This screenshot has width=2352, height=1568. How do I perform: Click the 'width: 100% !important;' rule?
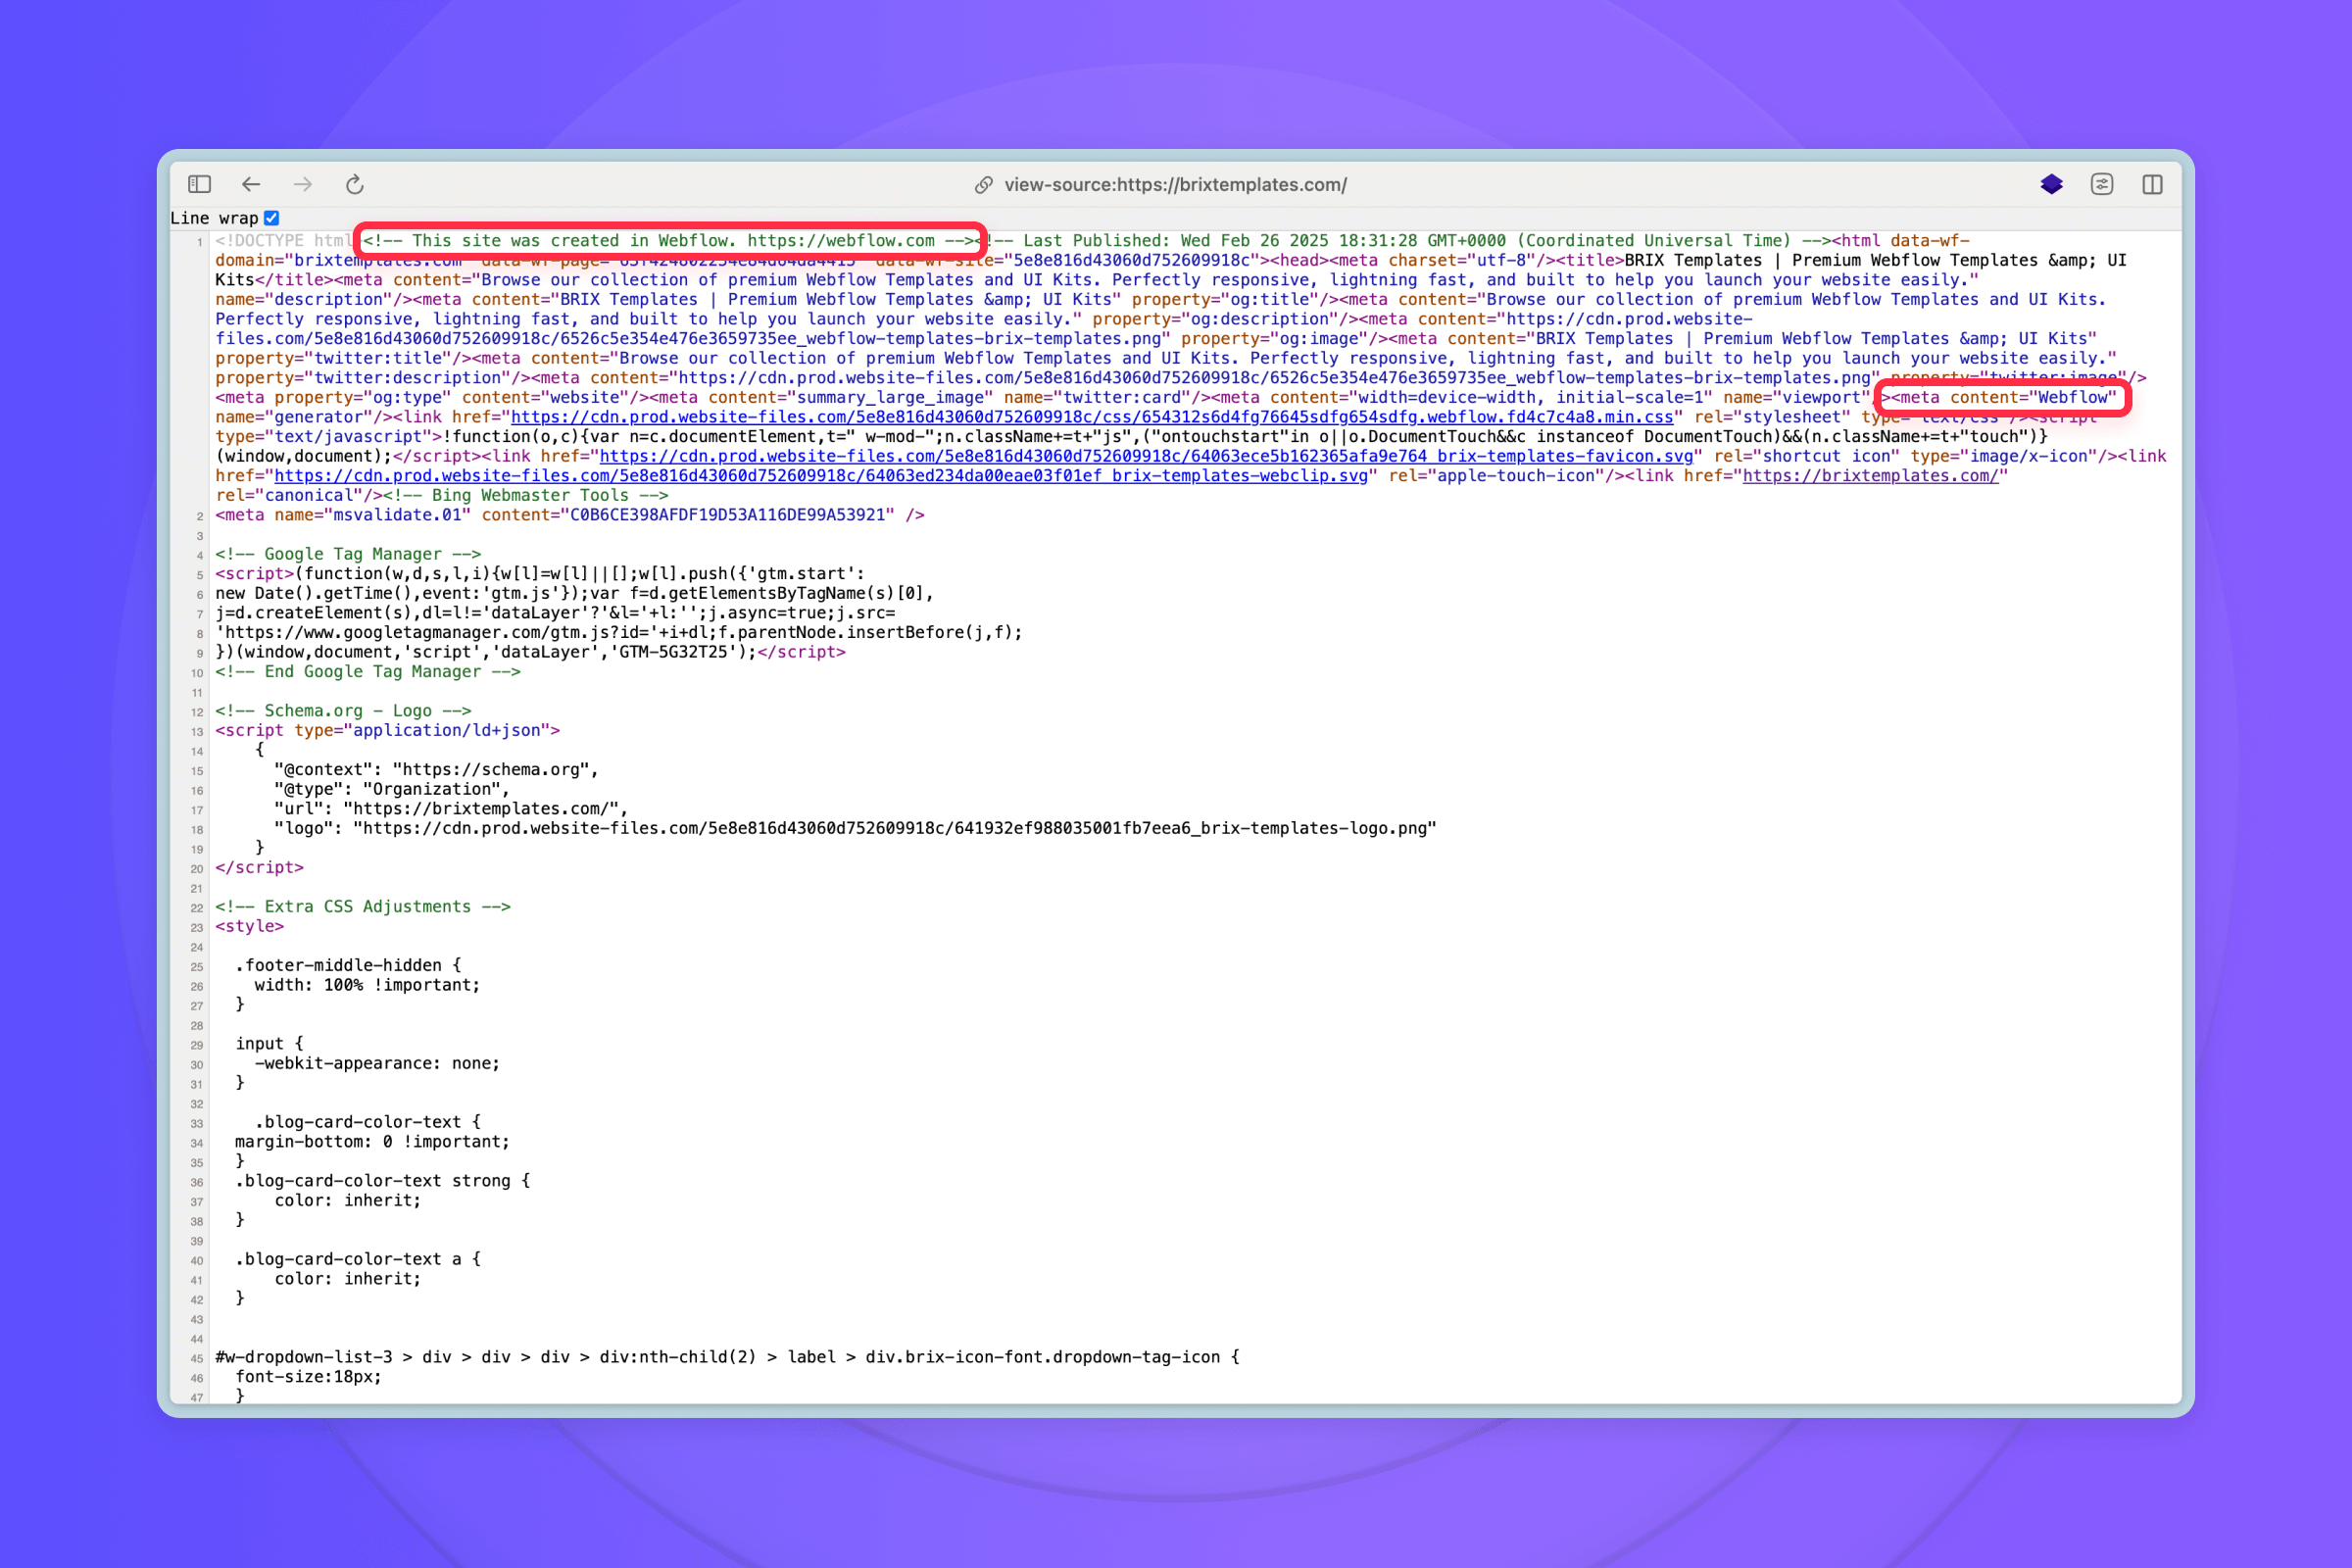tap(367, 985)
